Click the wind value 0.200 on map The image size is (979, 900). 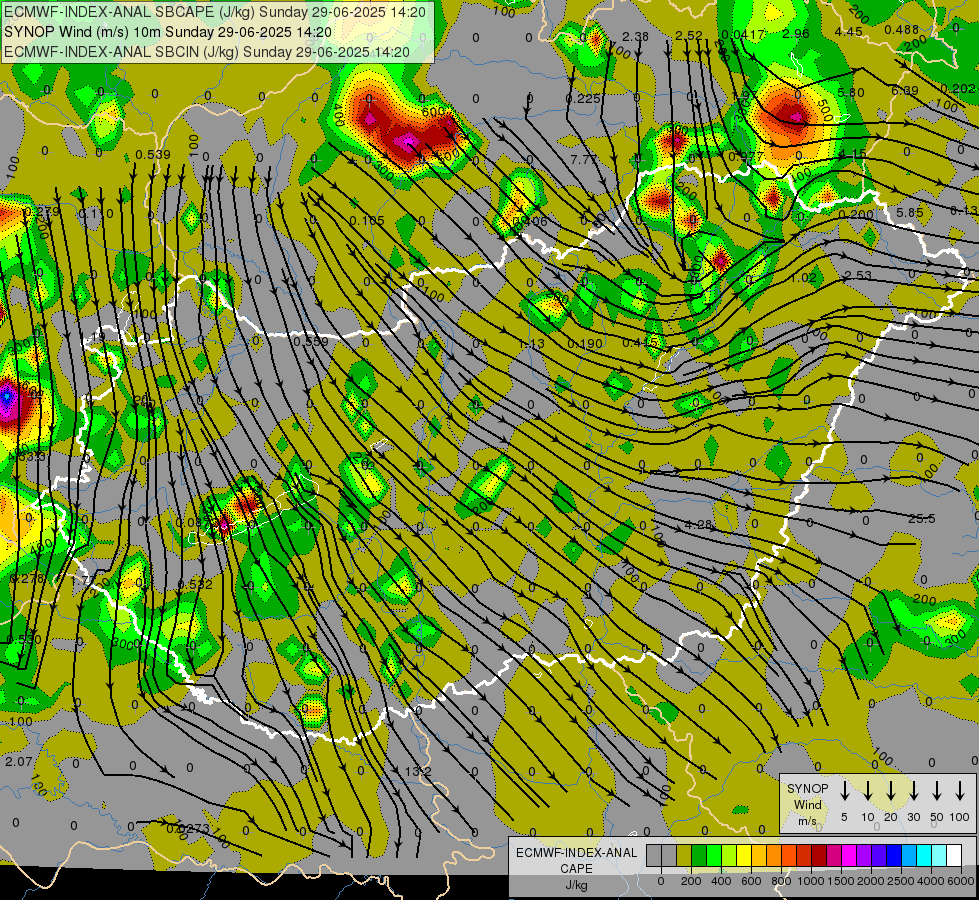[x=856, y=214]
